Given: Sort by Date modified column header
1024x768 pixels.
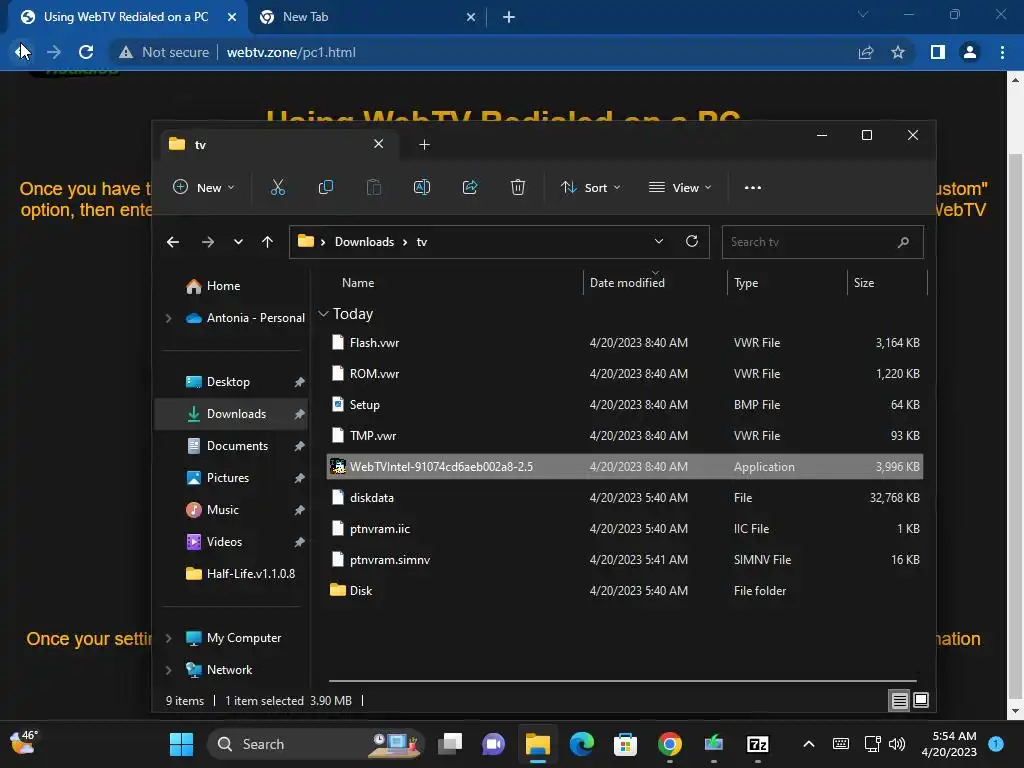Looking at the screenshot, I should tap(627, 283).
